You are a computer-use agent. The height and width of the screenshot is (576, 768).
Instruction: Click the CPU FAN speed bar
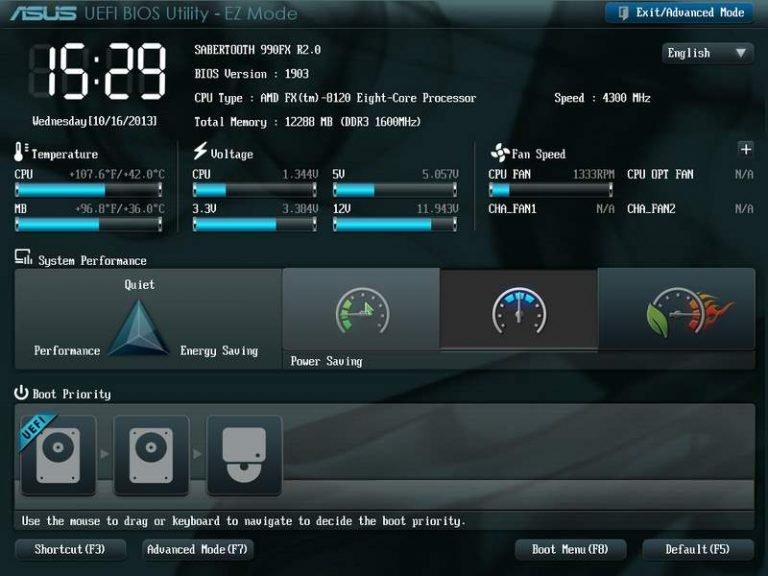click(551, 189)
